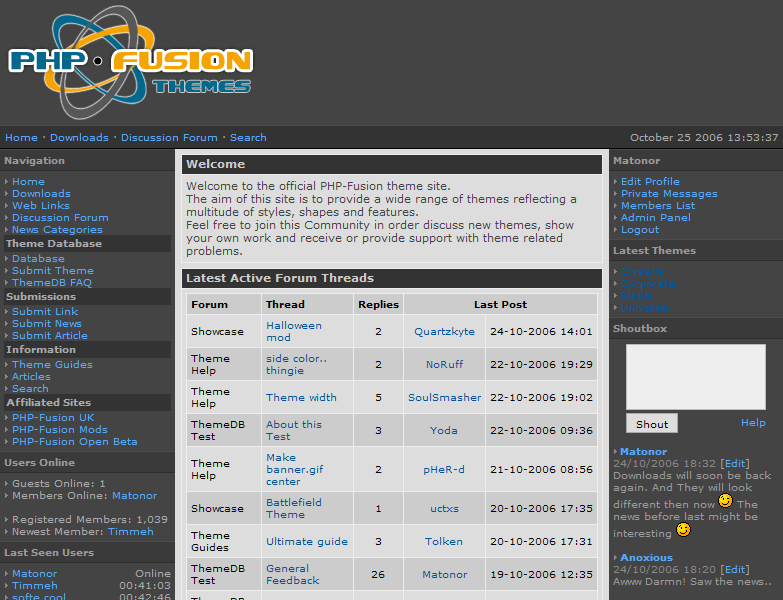Open Members List
The height and width of the screenshot is (600, 783).
point(658,206)
